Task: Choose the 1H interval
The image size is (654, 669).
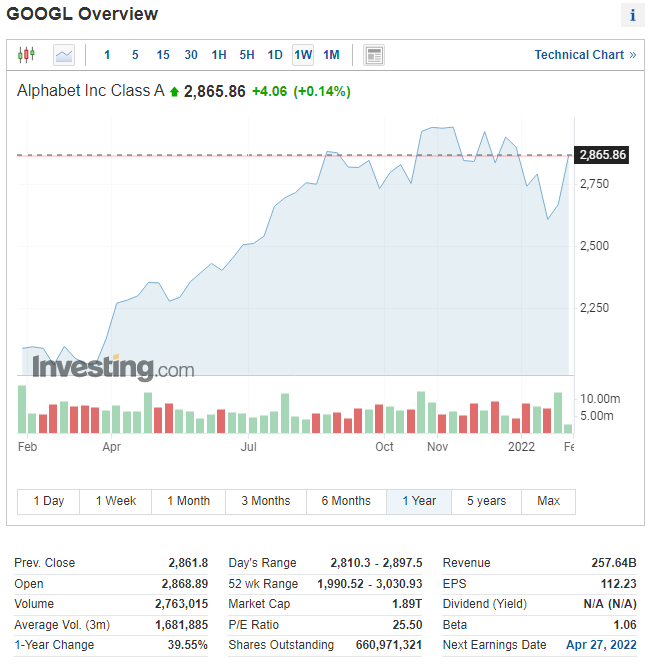Action: [219, 55]
